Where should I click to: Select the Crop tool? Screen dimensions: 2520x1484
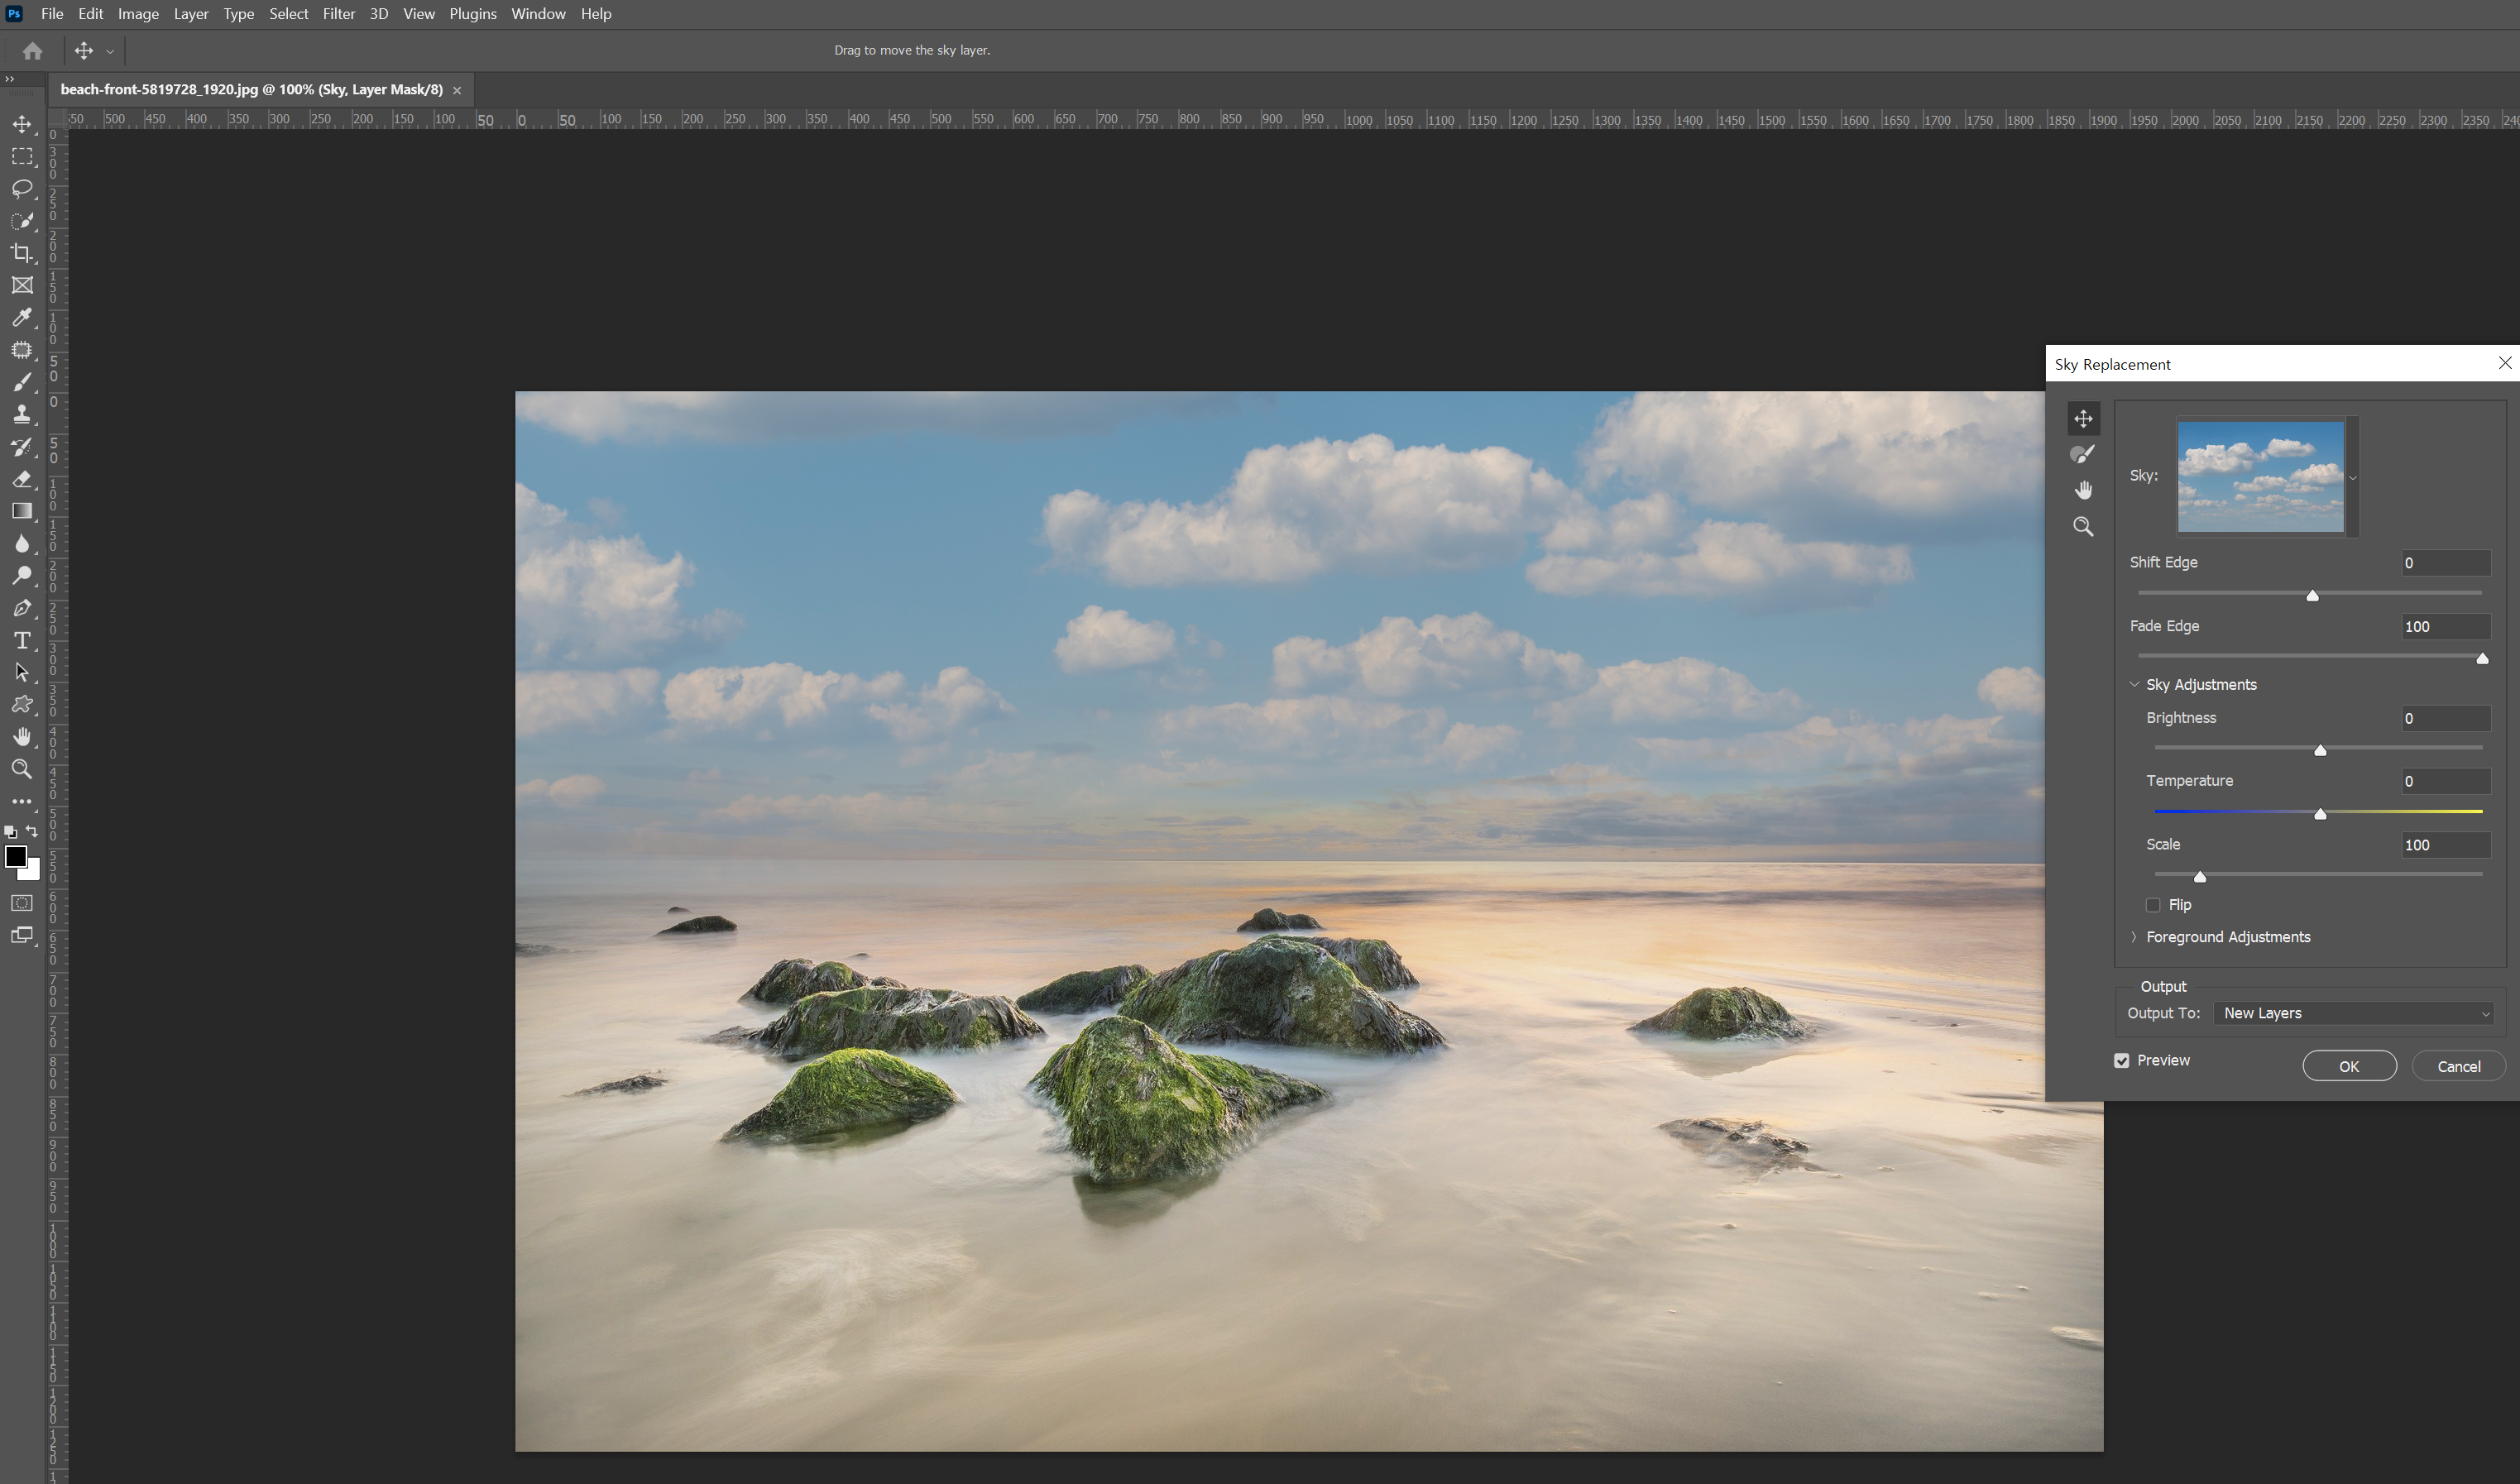click(22, 253)
